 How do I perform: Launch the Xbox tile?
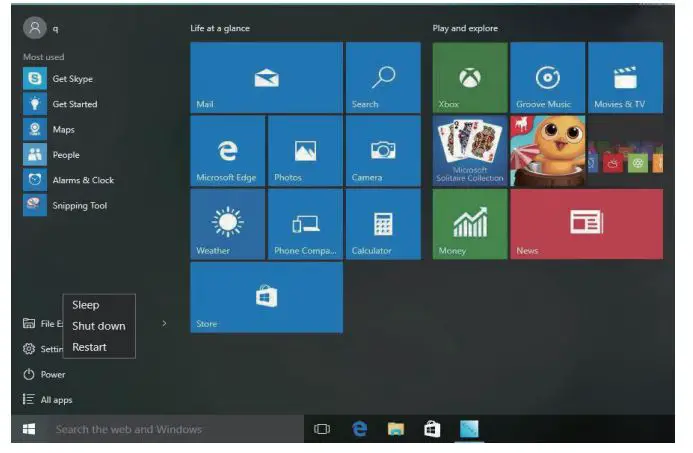pyautogui.click(x=470, y=77)
